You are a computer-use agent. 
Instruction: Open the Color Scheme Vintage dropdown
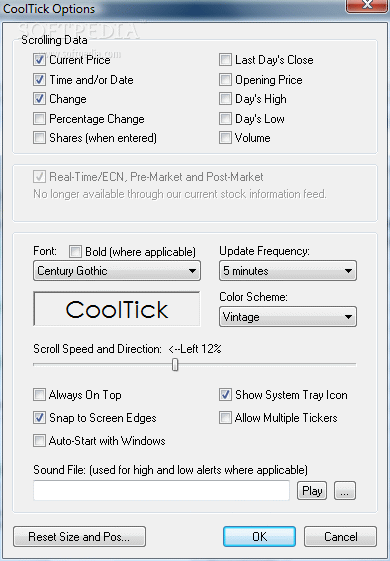coord(288,316)
